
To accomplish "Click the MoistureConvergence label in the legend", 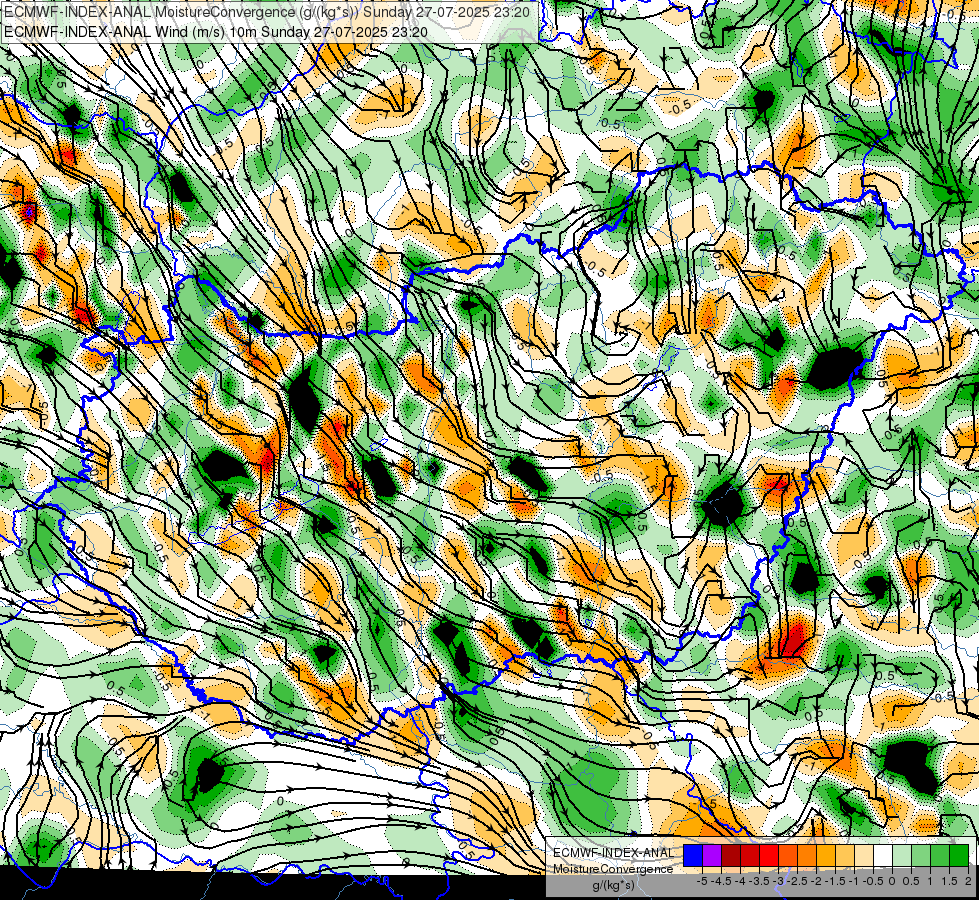I will coord(613,869).
